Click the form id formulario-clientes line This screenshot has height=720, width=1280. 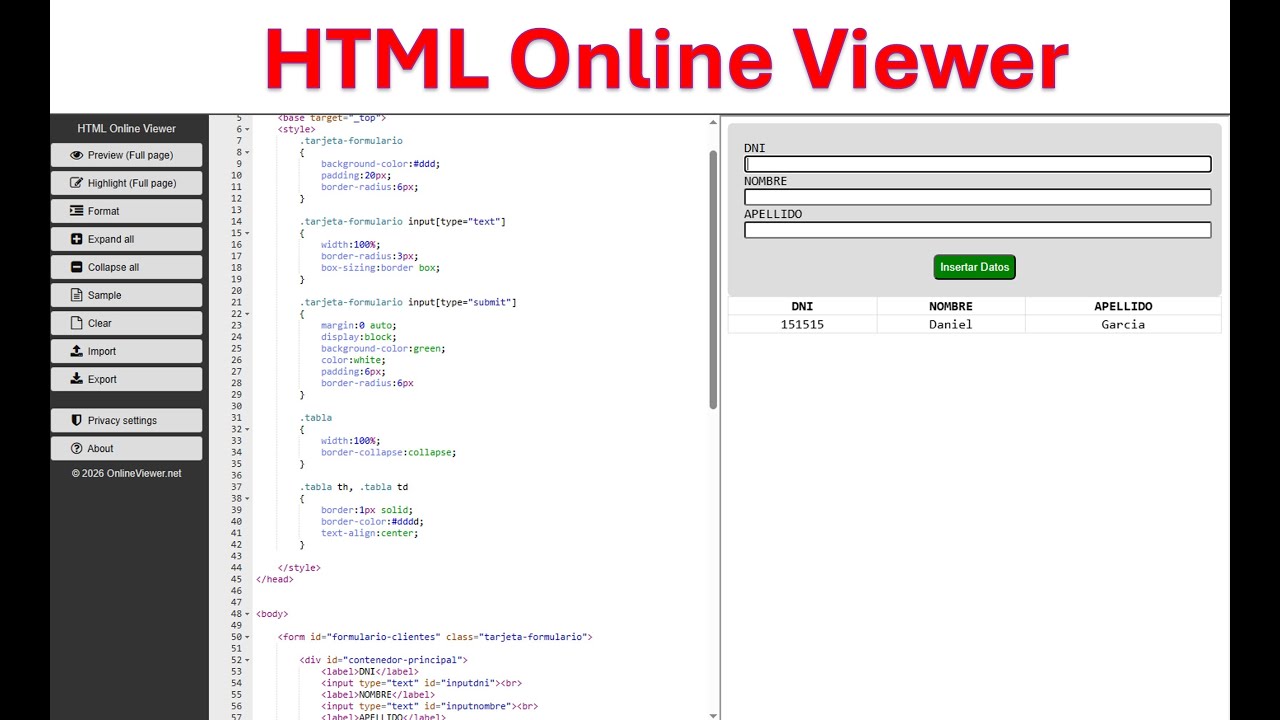[x=435, y=637]
